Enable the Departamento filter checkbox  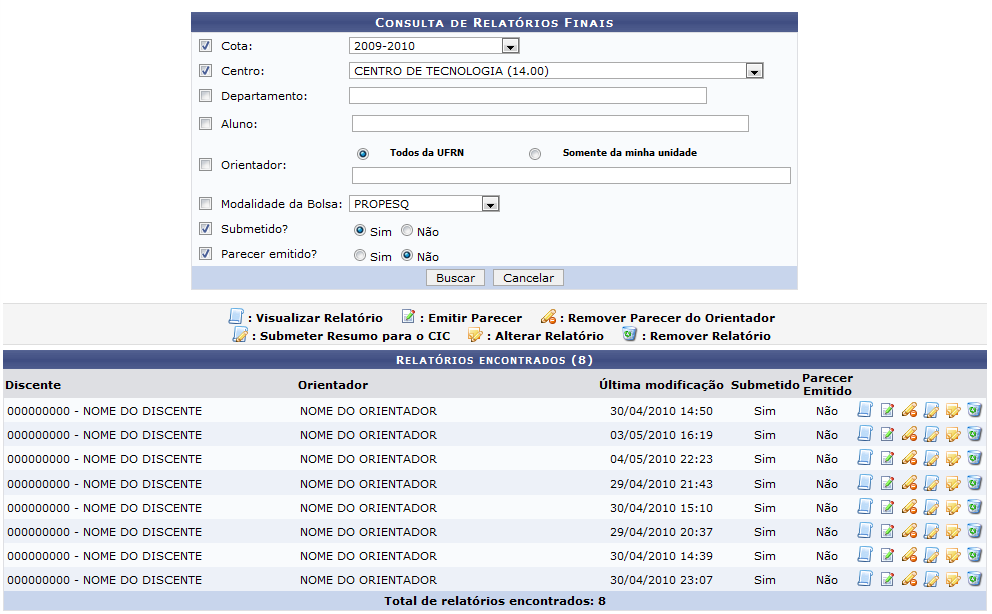pos(205,96)
